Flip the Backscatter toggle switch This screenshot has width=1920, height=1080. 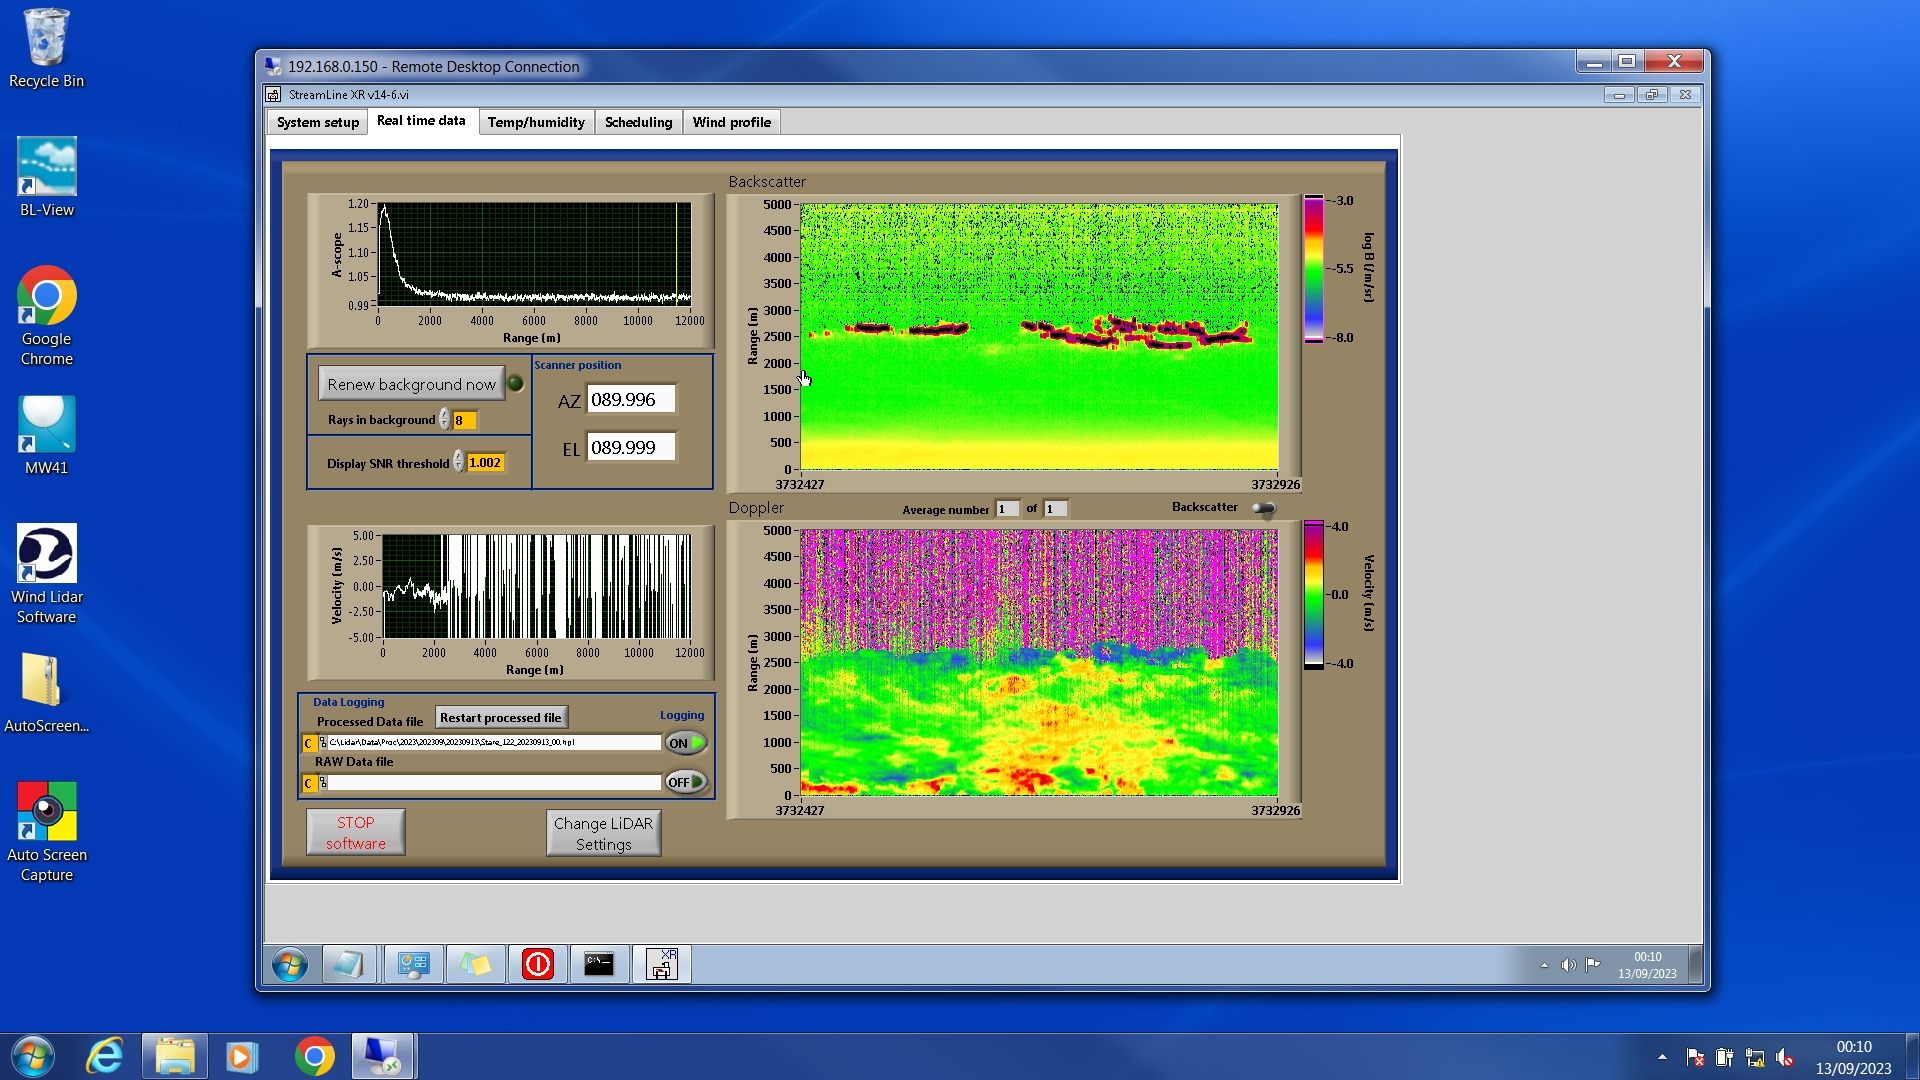coord(1264,508)
